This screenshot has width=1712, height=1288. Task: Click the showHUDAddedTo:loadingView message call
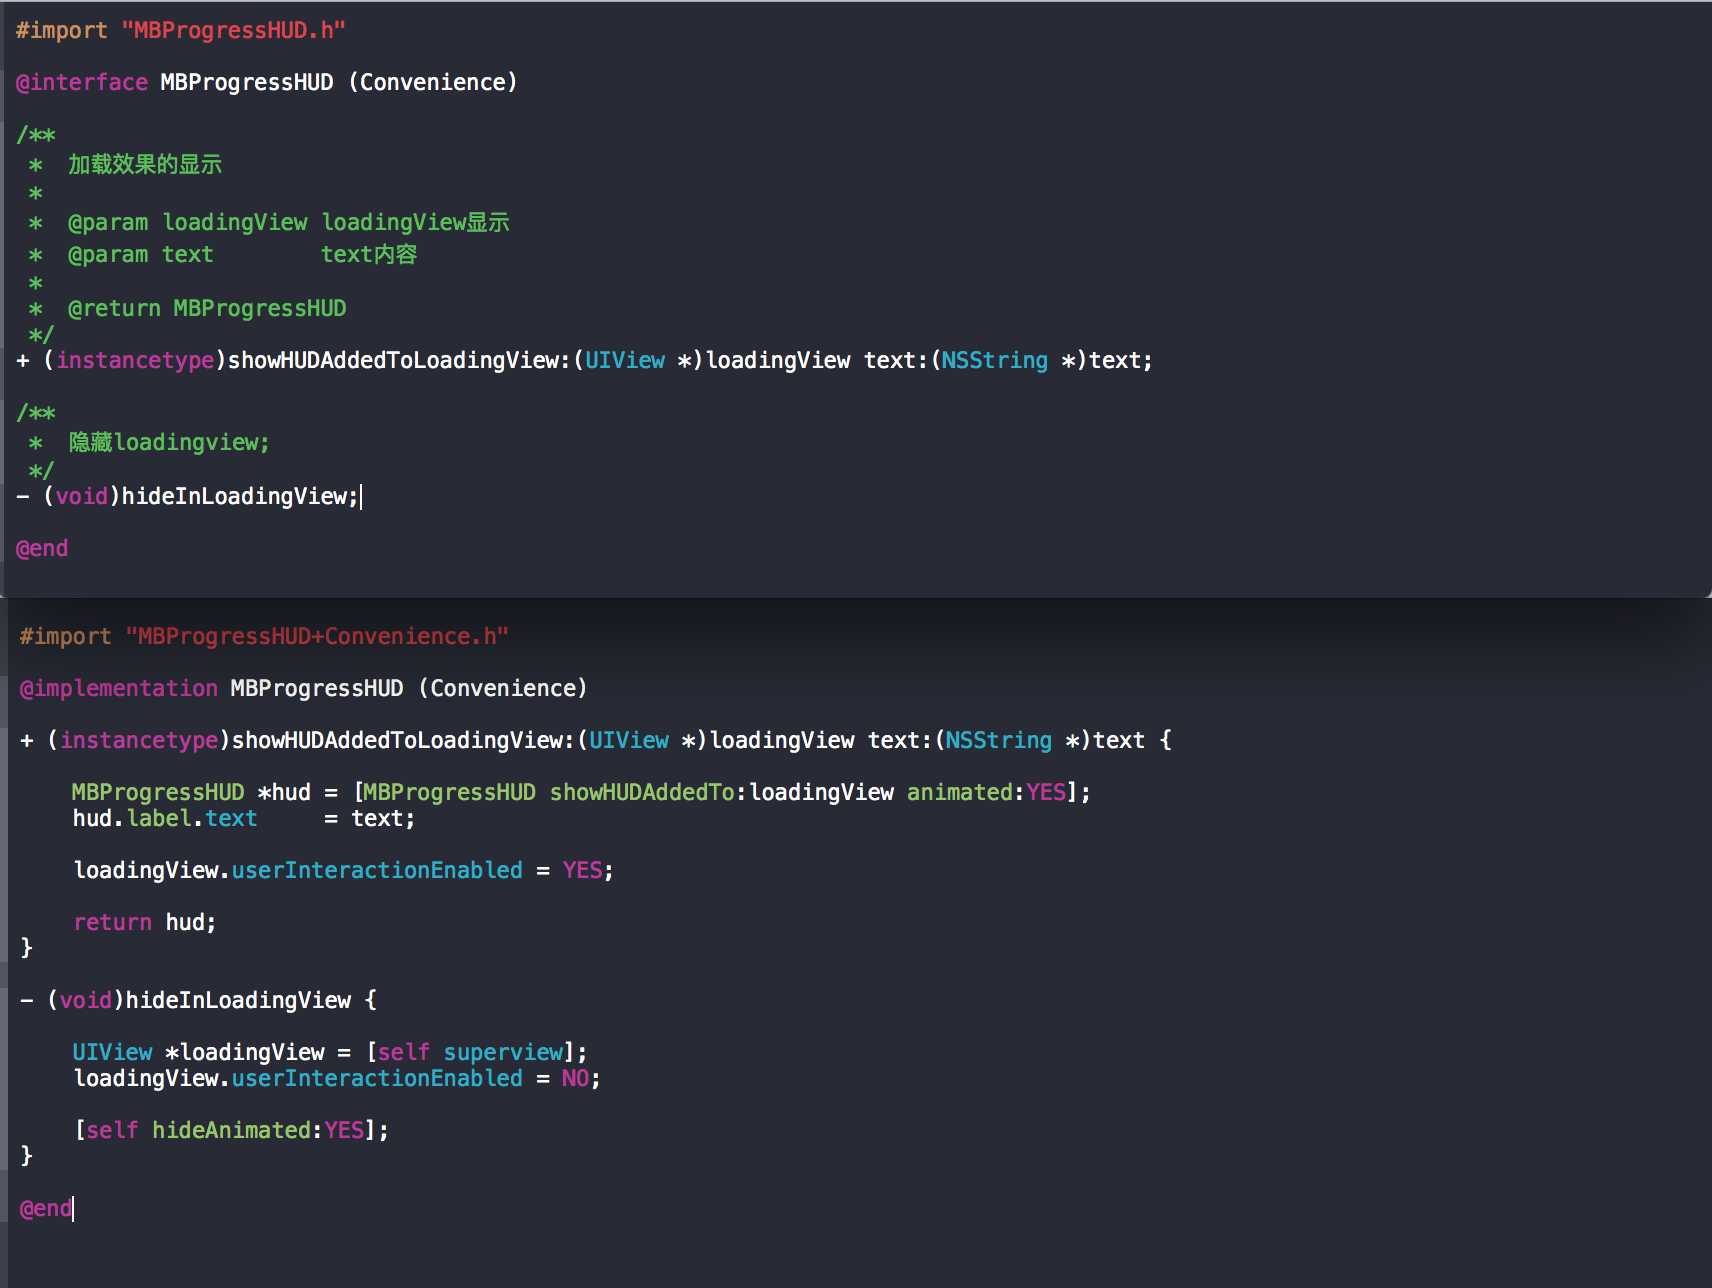(722, 792)
